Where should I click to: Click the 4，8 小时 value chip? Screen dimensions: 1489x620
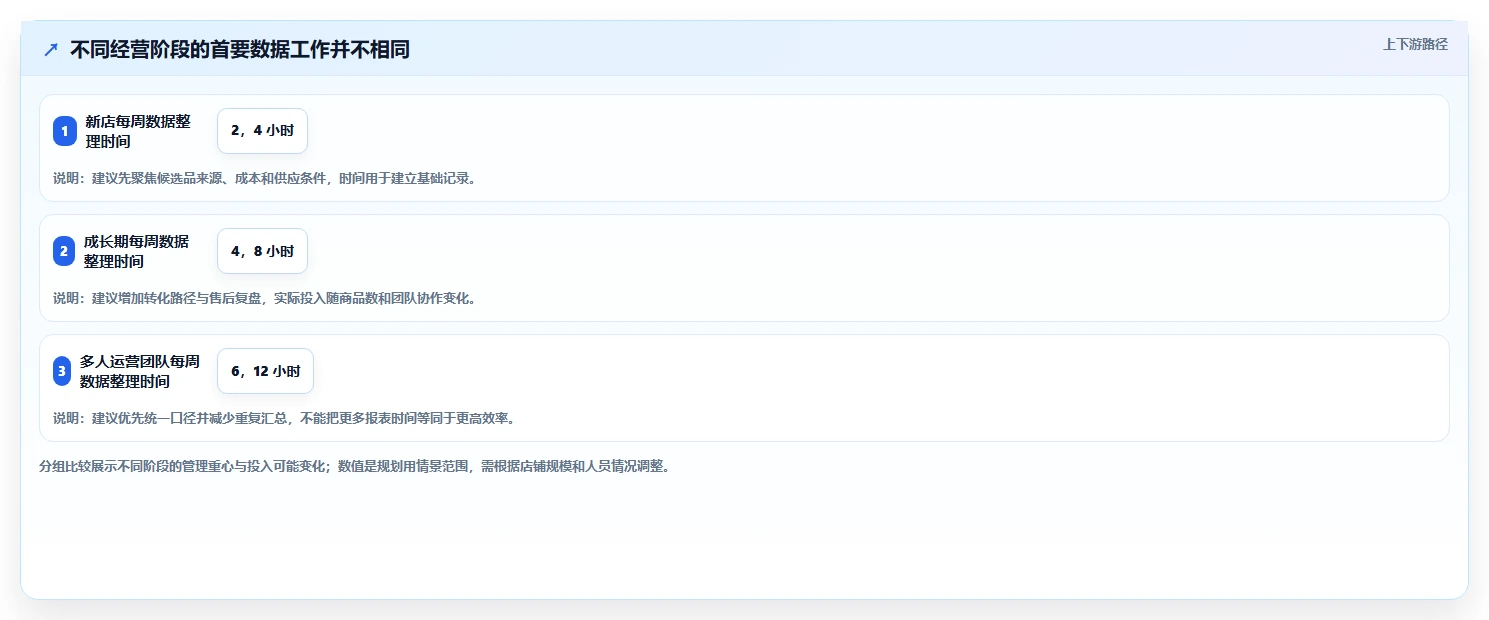tap(262, 251)
